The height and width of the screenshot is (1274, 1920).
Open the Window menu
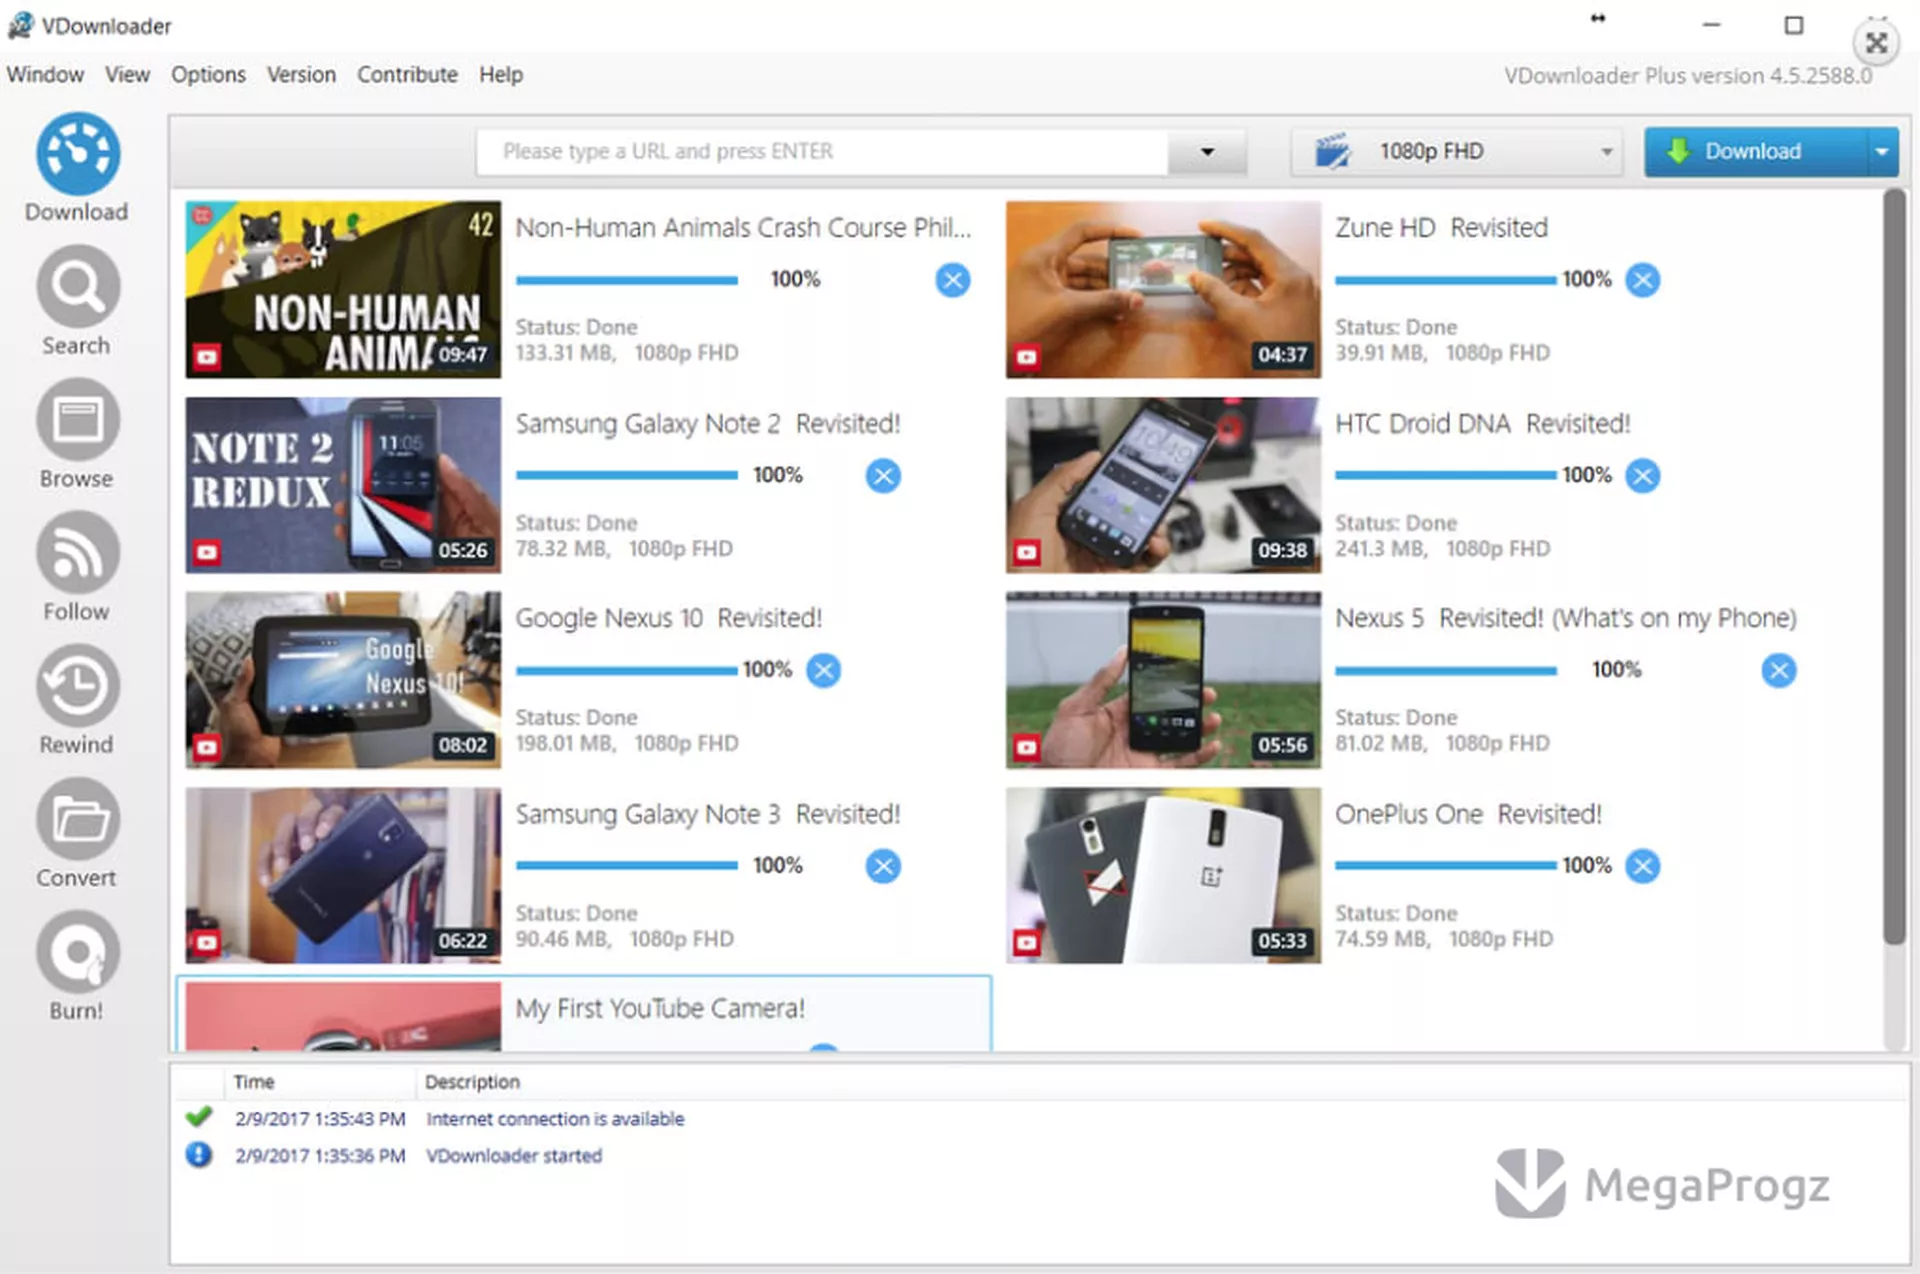45,75
